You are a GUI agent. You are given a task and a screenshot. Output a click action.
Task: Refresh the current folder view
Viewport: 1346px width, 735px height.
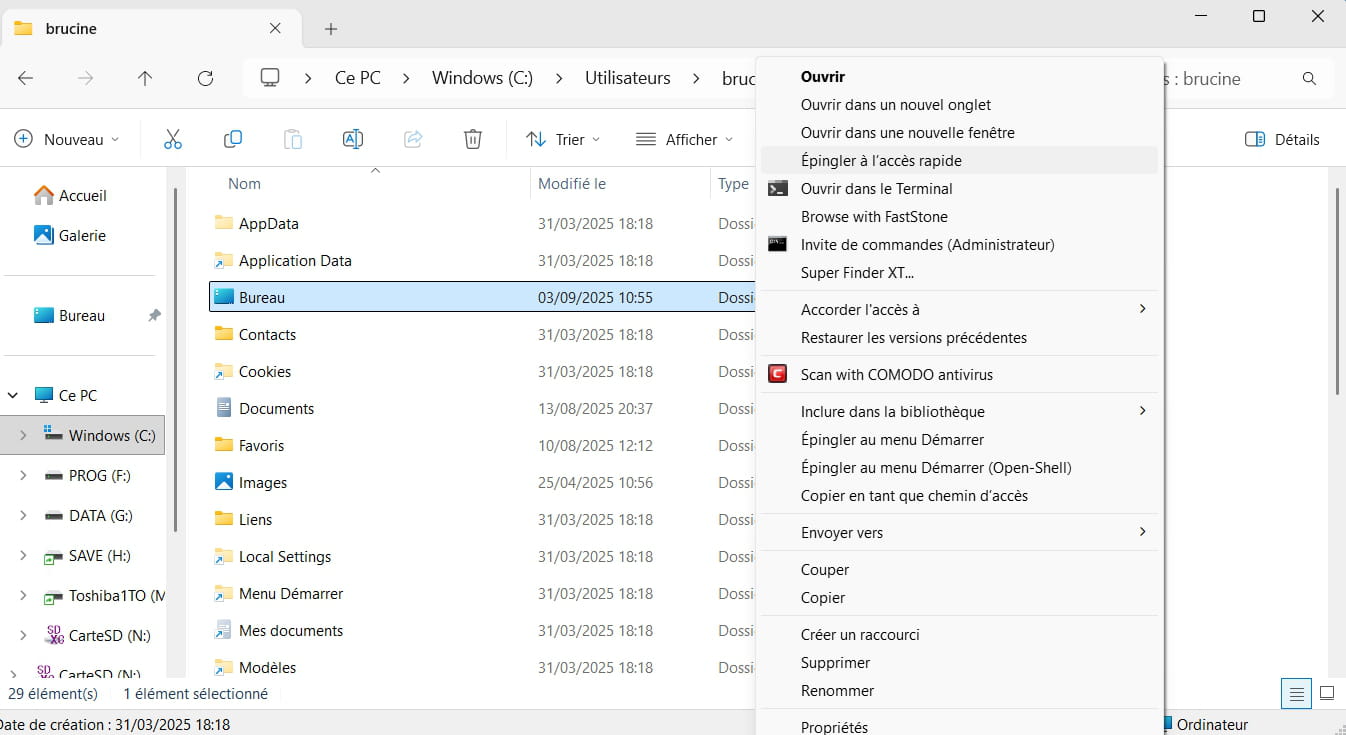[205, 78]
